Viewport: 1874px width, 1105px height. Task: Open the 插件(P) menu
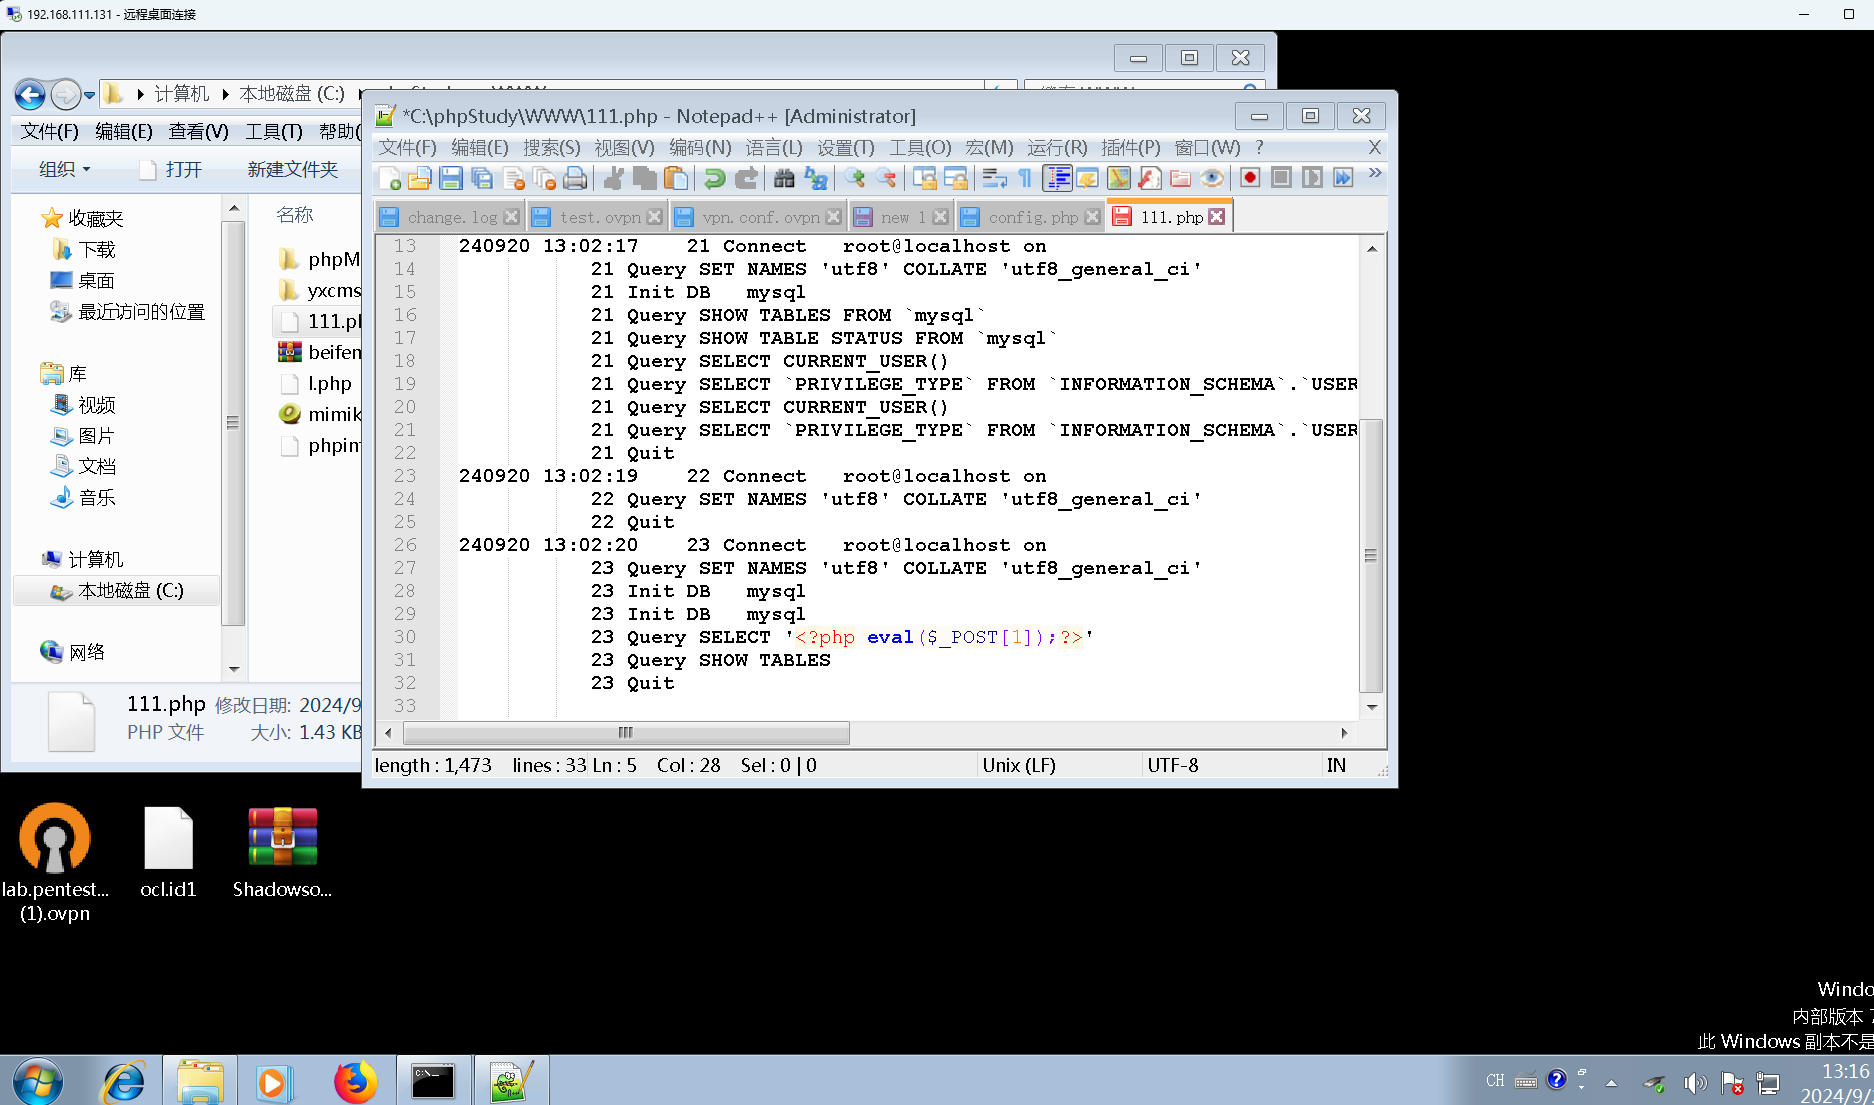pyautogui.click(x=1131, y=148)
